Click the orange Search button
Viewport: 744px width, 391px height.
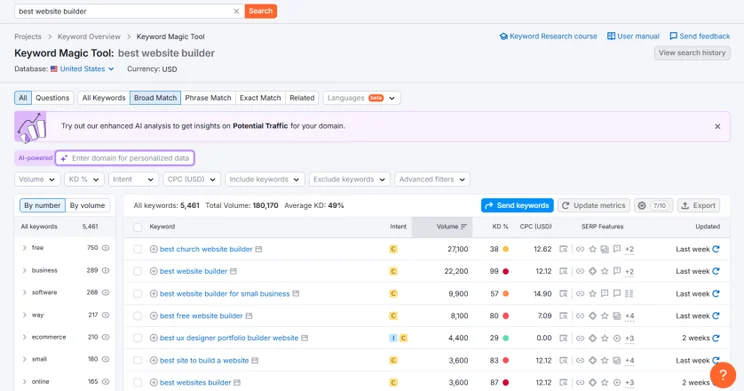[260, 11]
